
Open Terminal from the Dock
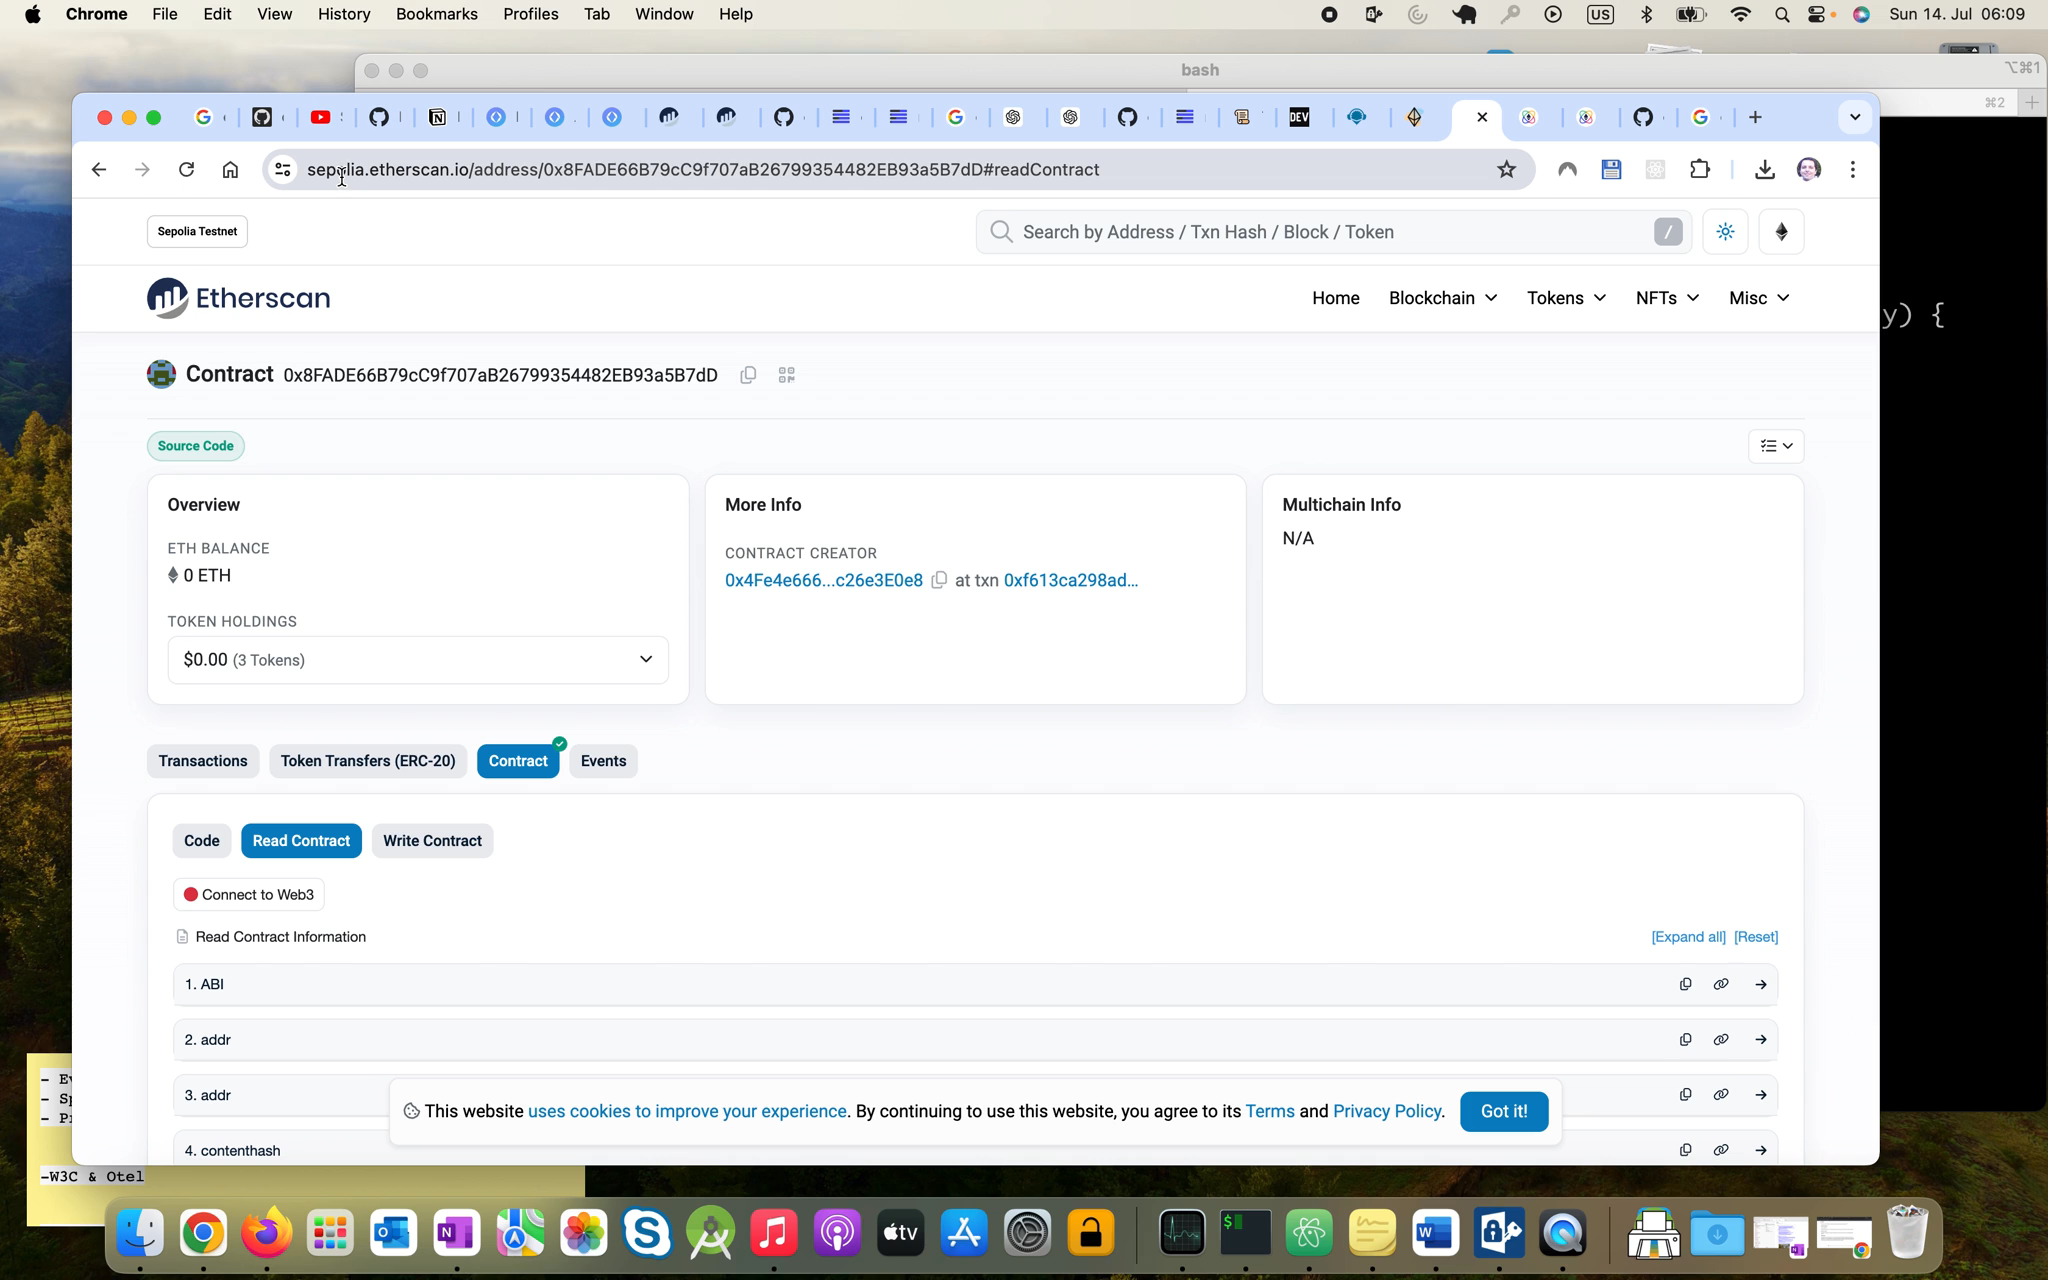[1245, 1233]
